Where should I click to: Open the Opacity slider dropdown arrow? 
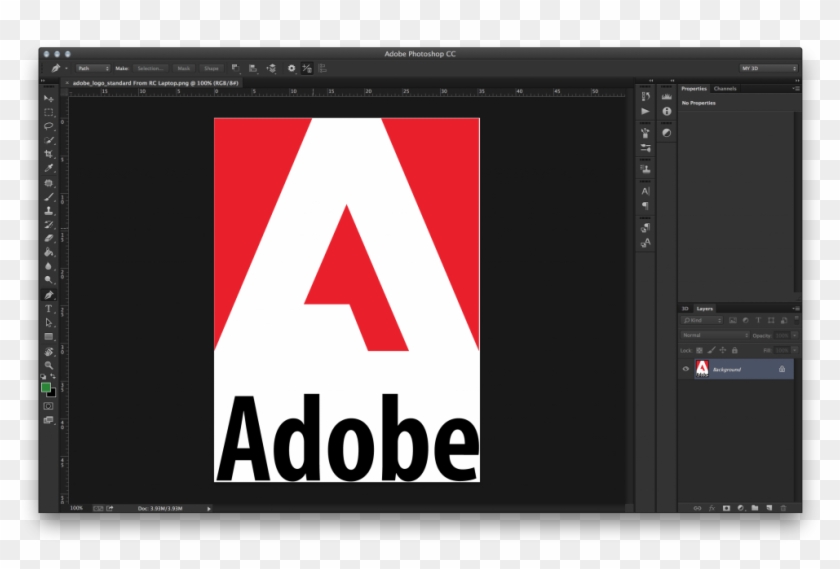(x=794, y=335)
